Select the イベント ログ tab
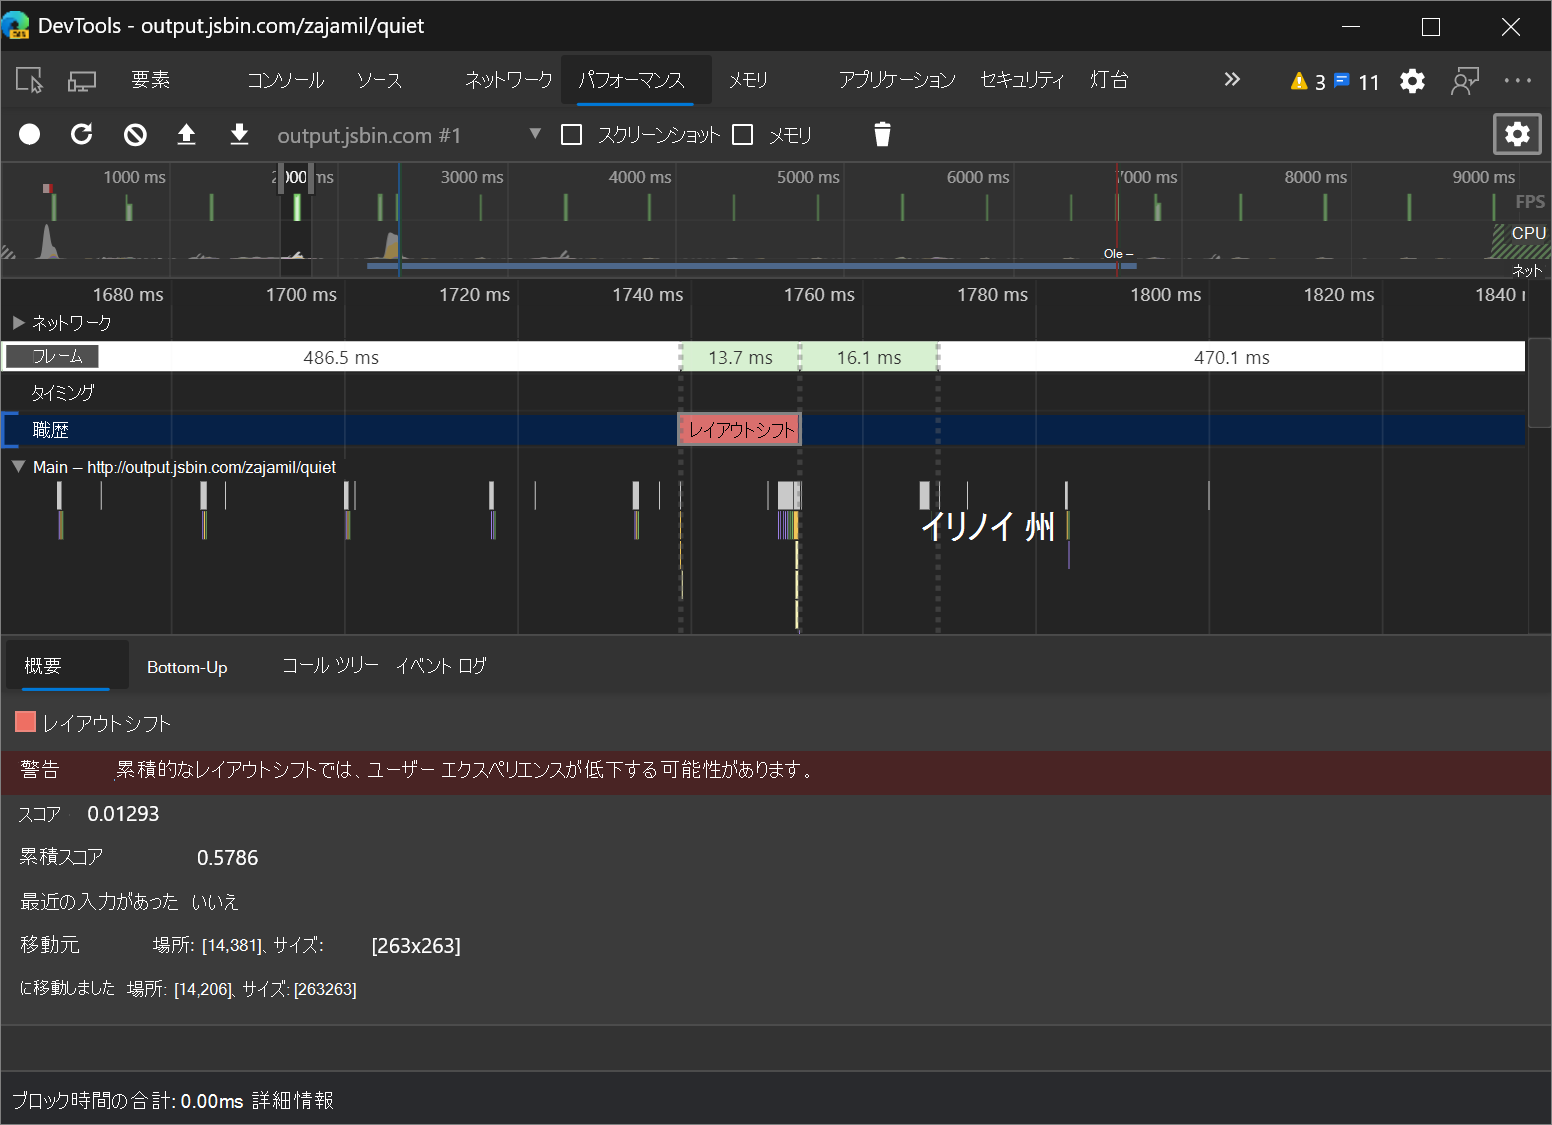Screen dimensions: 1552x1125 tap(441, 666)
